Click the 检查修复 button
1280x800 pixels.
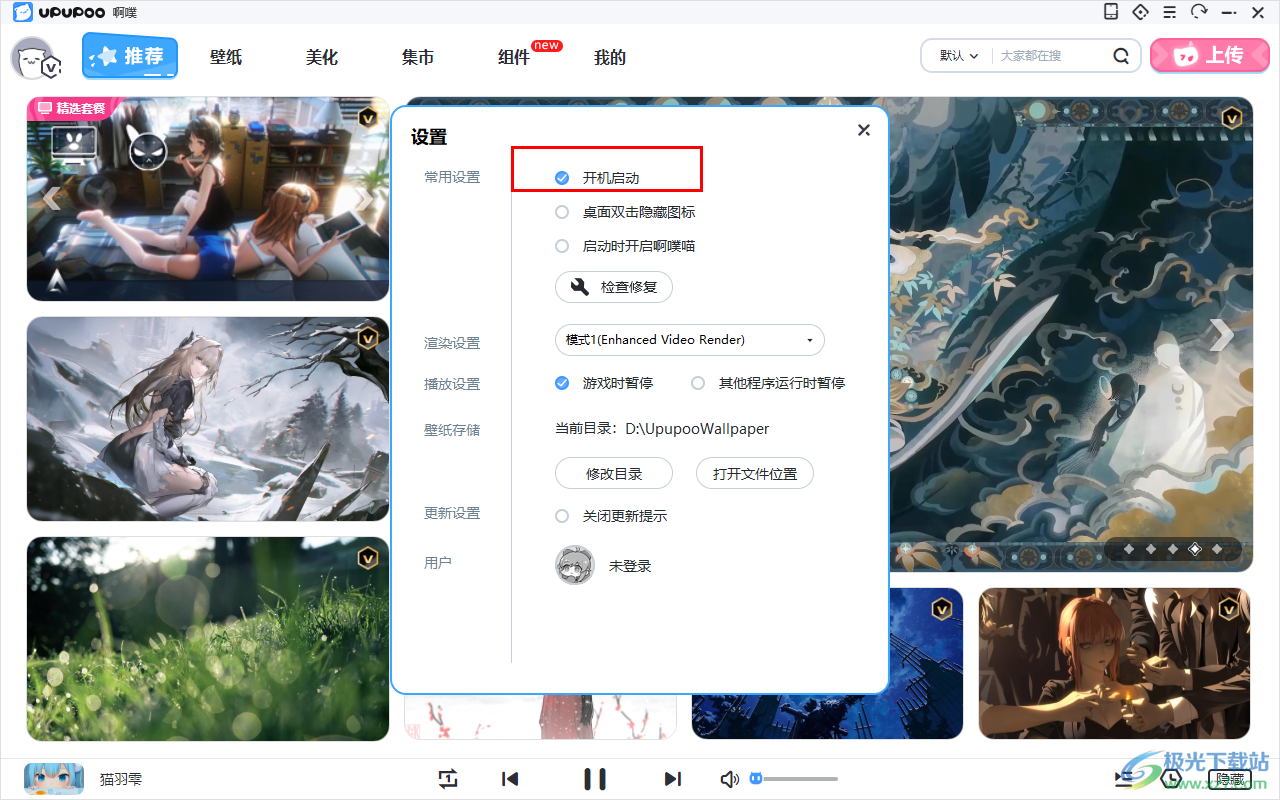614,287
